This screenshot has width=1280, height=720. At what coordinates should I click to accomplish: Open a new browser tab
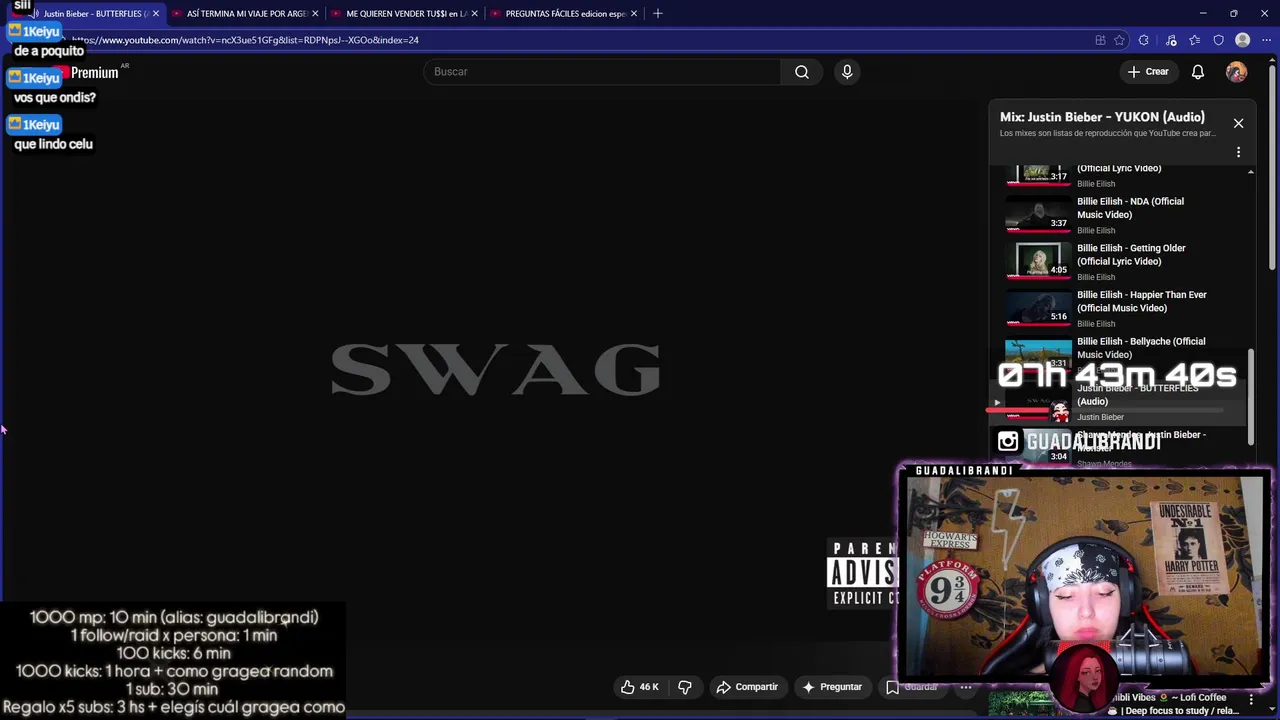point(657,13)
